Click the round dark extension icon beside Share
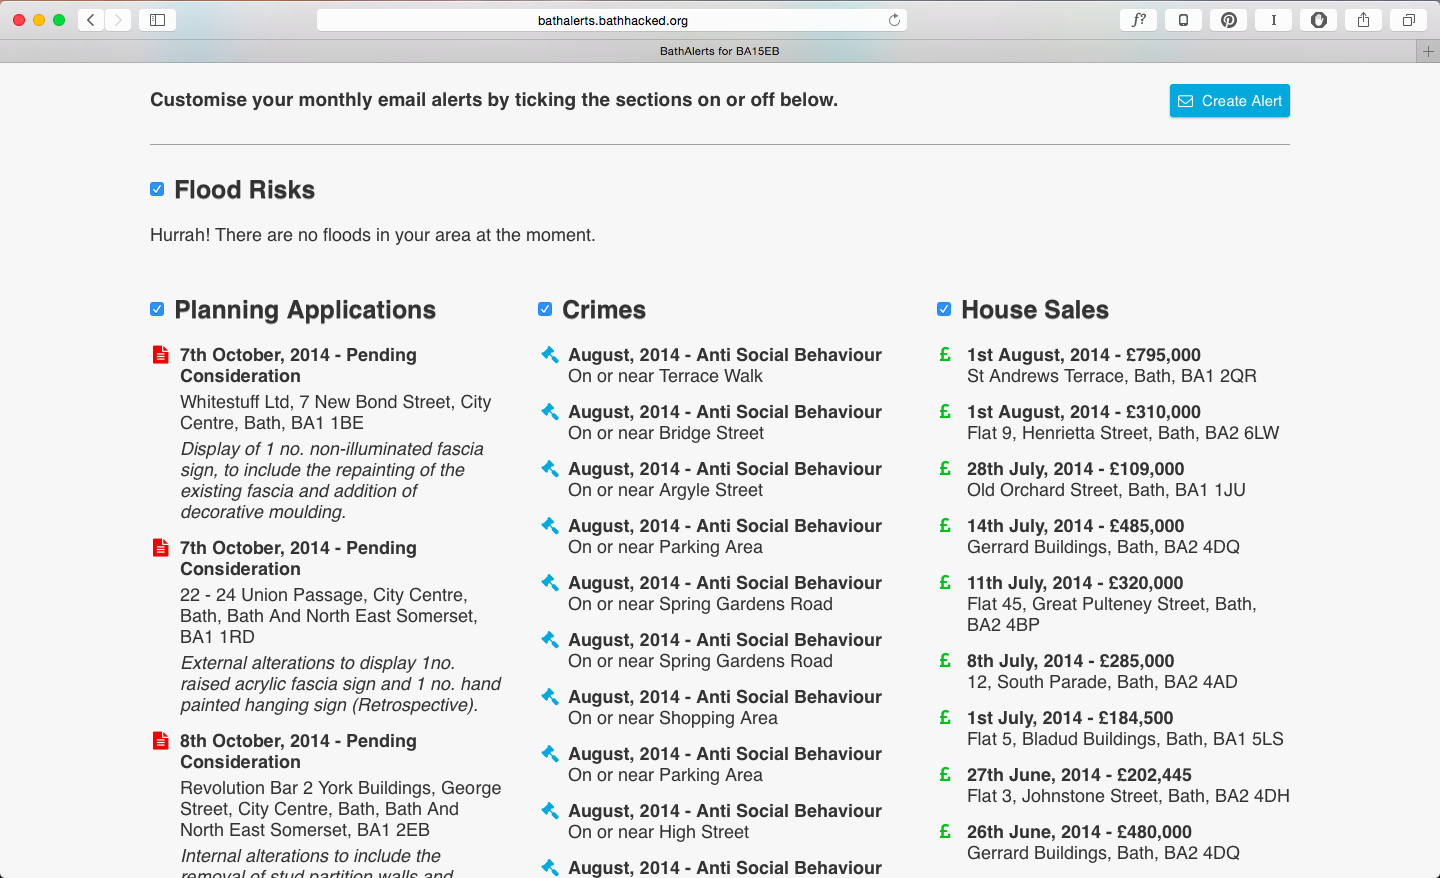The image size is (1440, 878). (x=1318, y=20)
